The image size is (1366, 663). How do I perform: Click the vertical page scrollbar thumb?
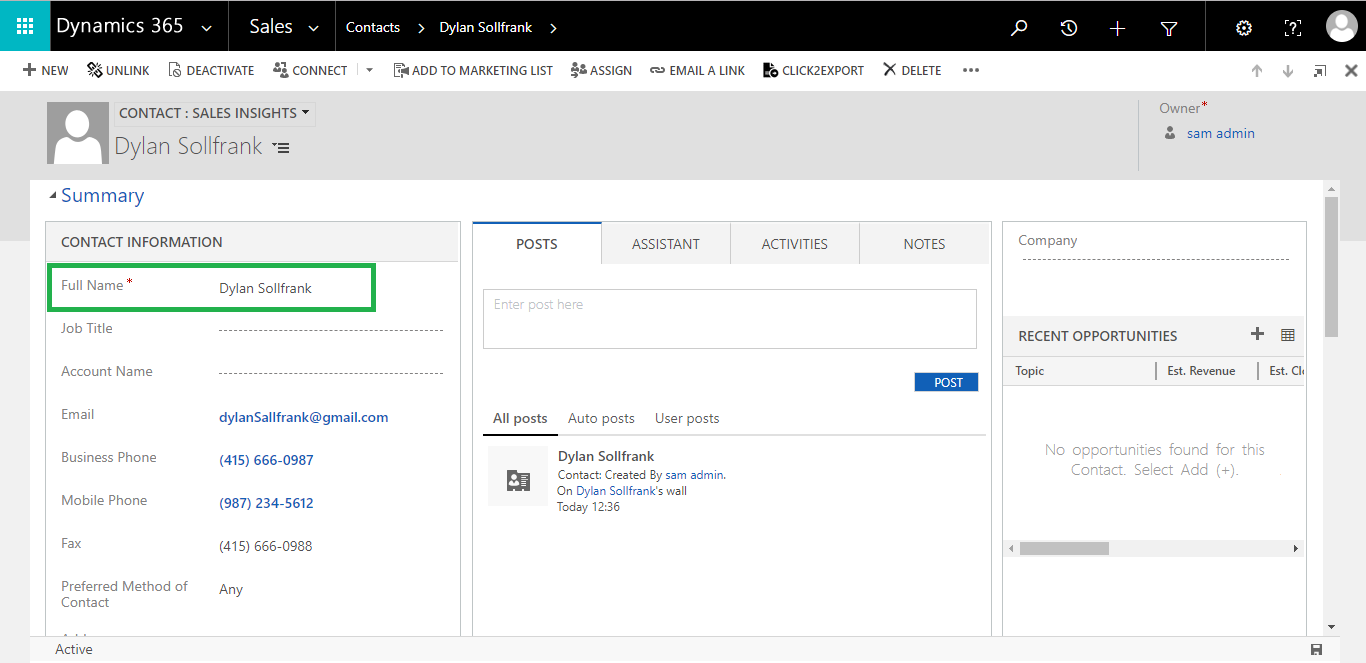coord(1331,267)
